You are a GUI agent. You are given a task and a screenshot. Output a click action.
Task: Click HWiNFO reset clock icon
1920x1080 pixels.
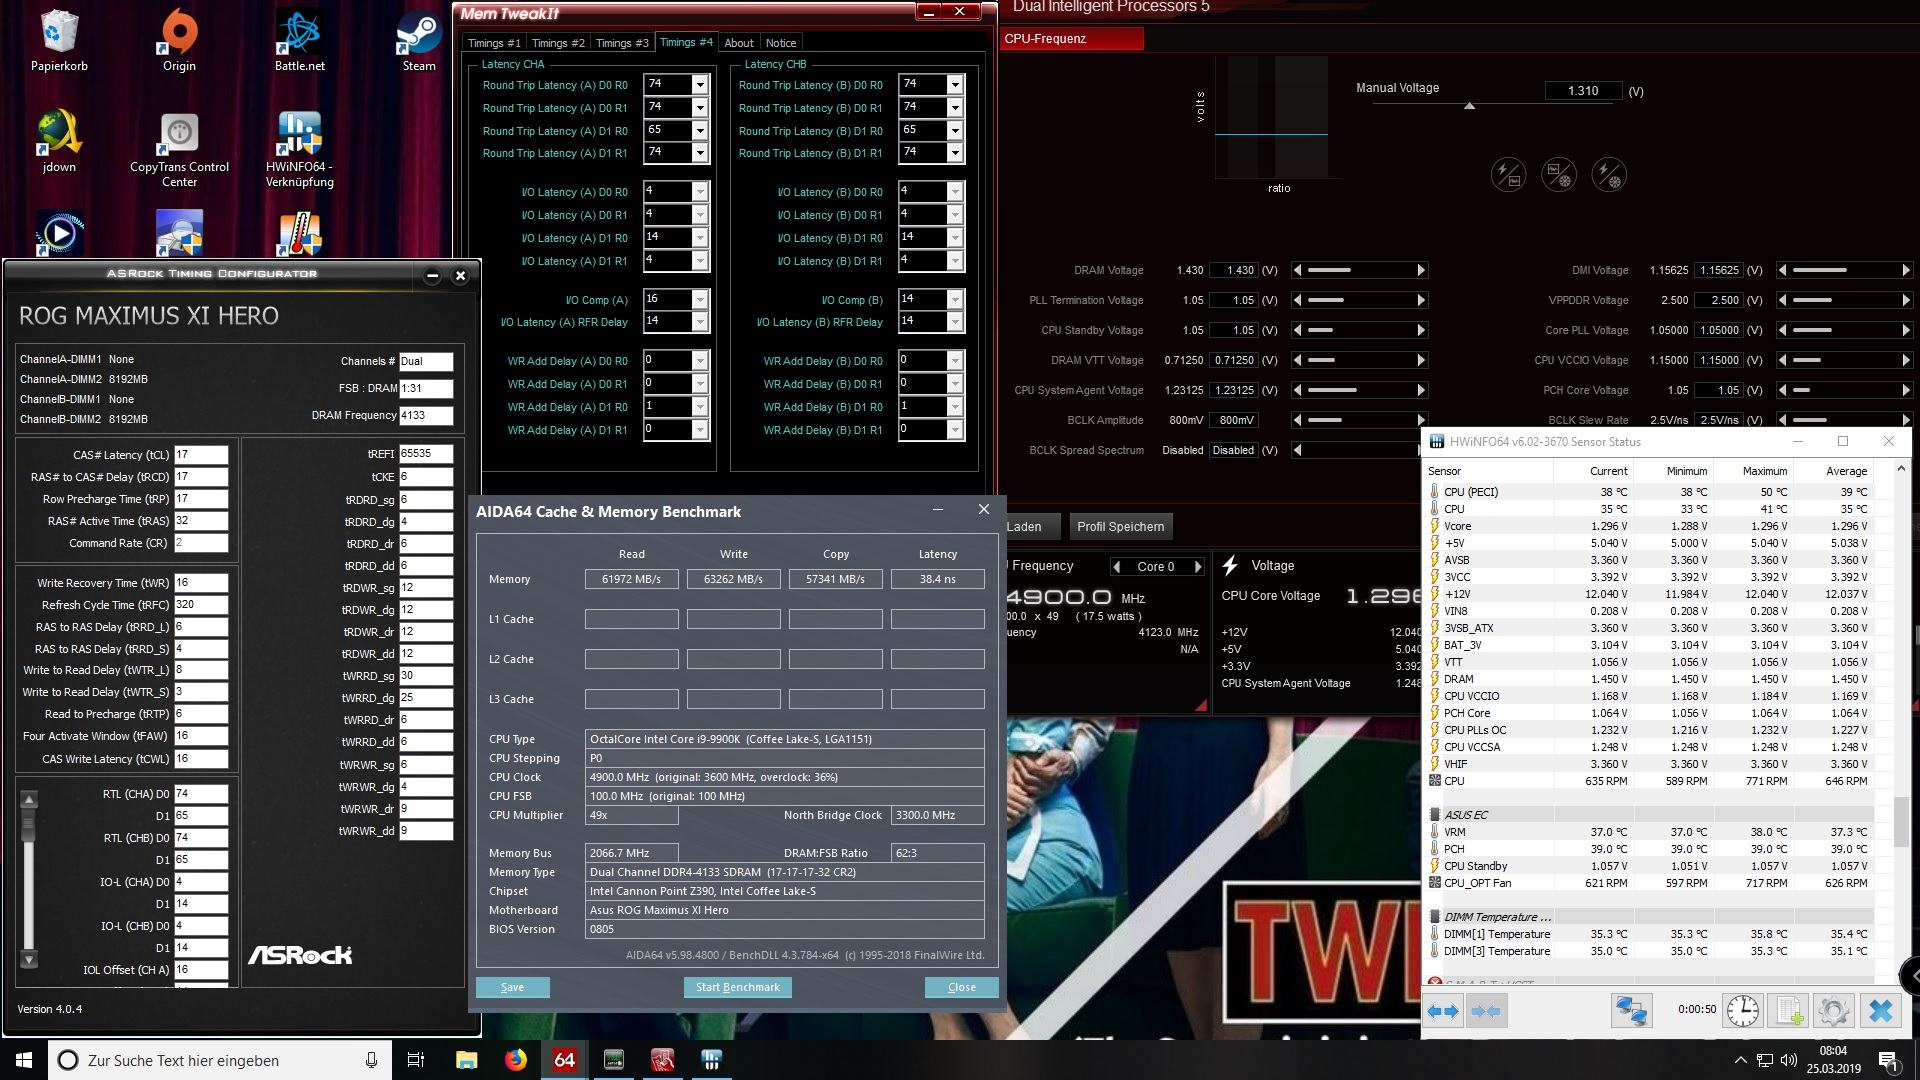tap(1743, 1011)
